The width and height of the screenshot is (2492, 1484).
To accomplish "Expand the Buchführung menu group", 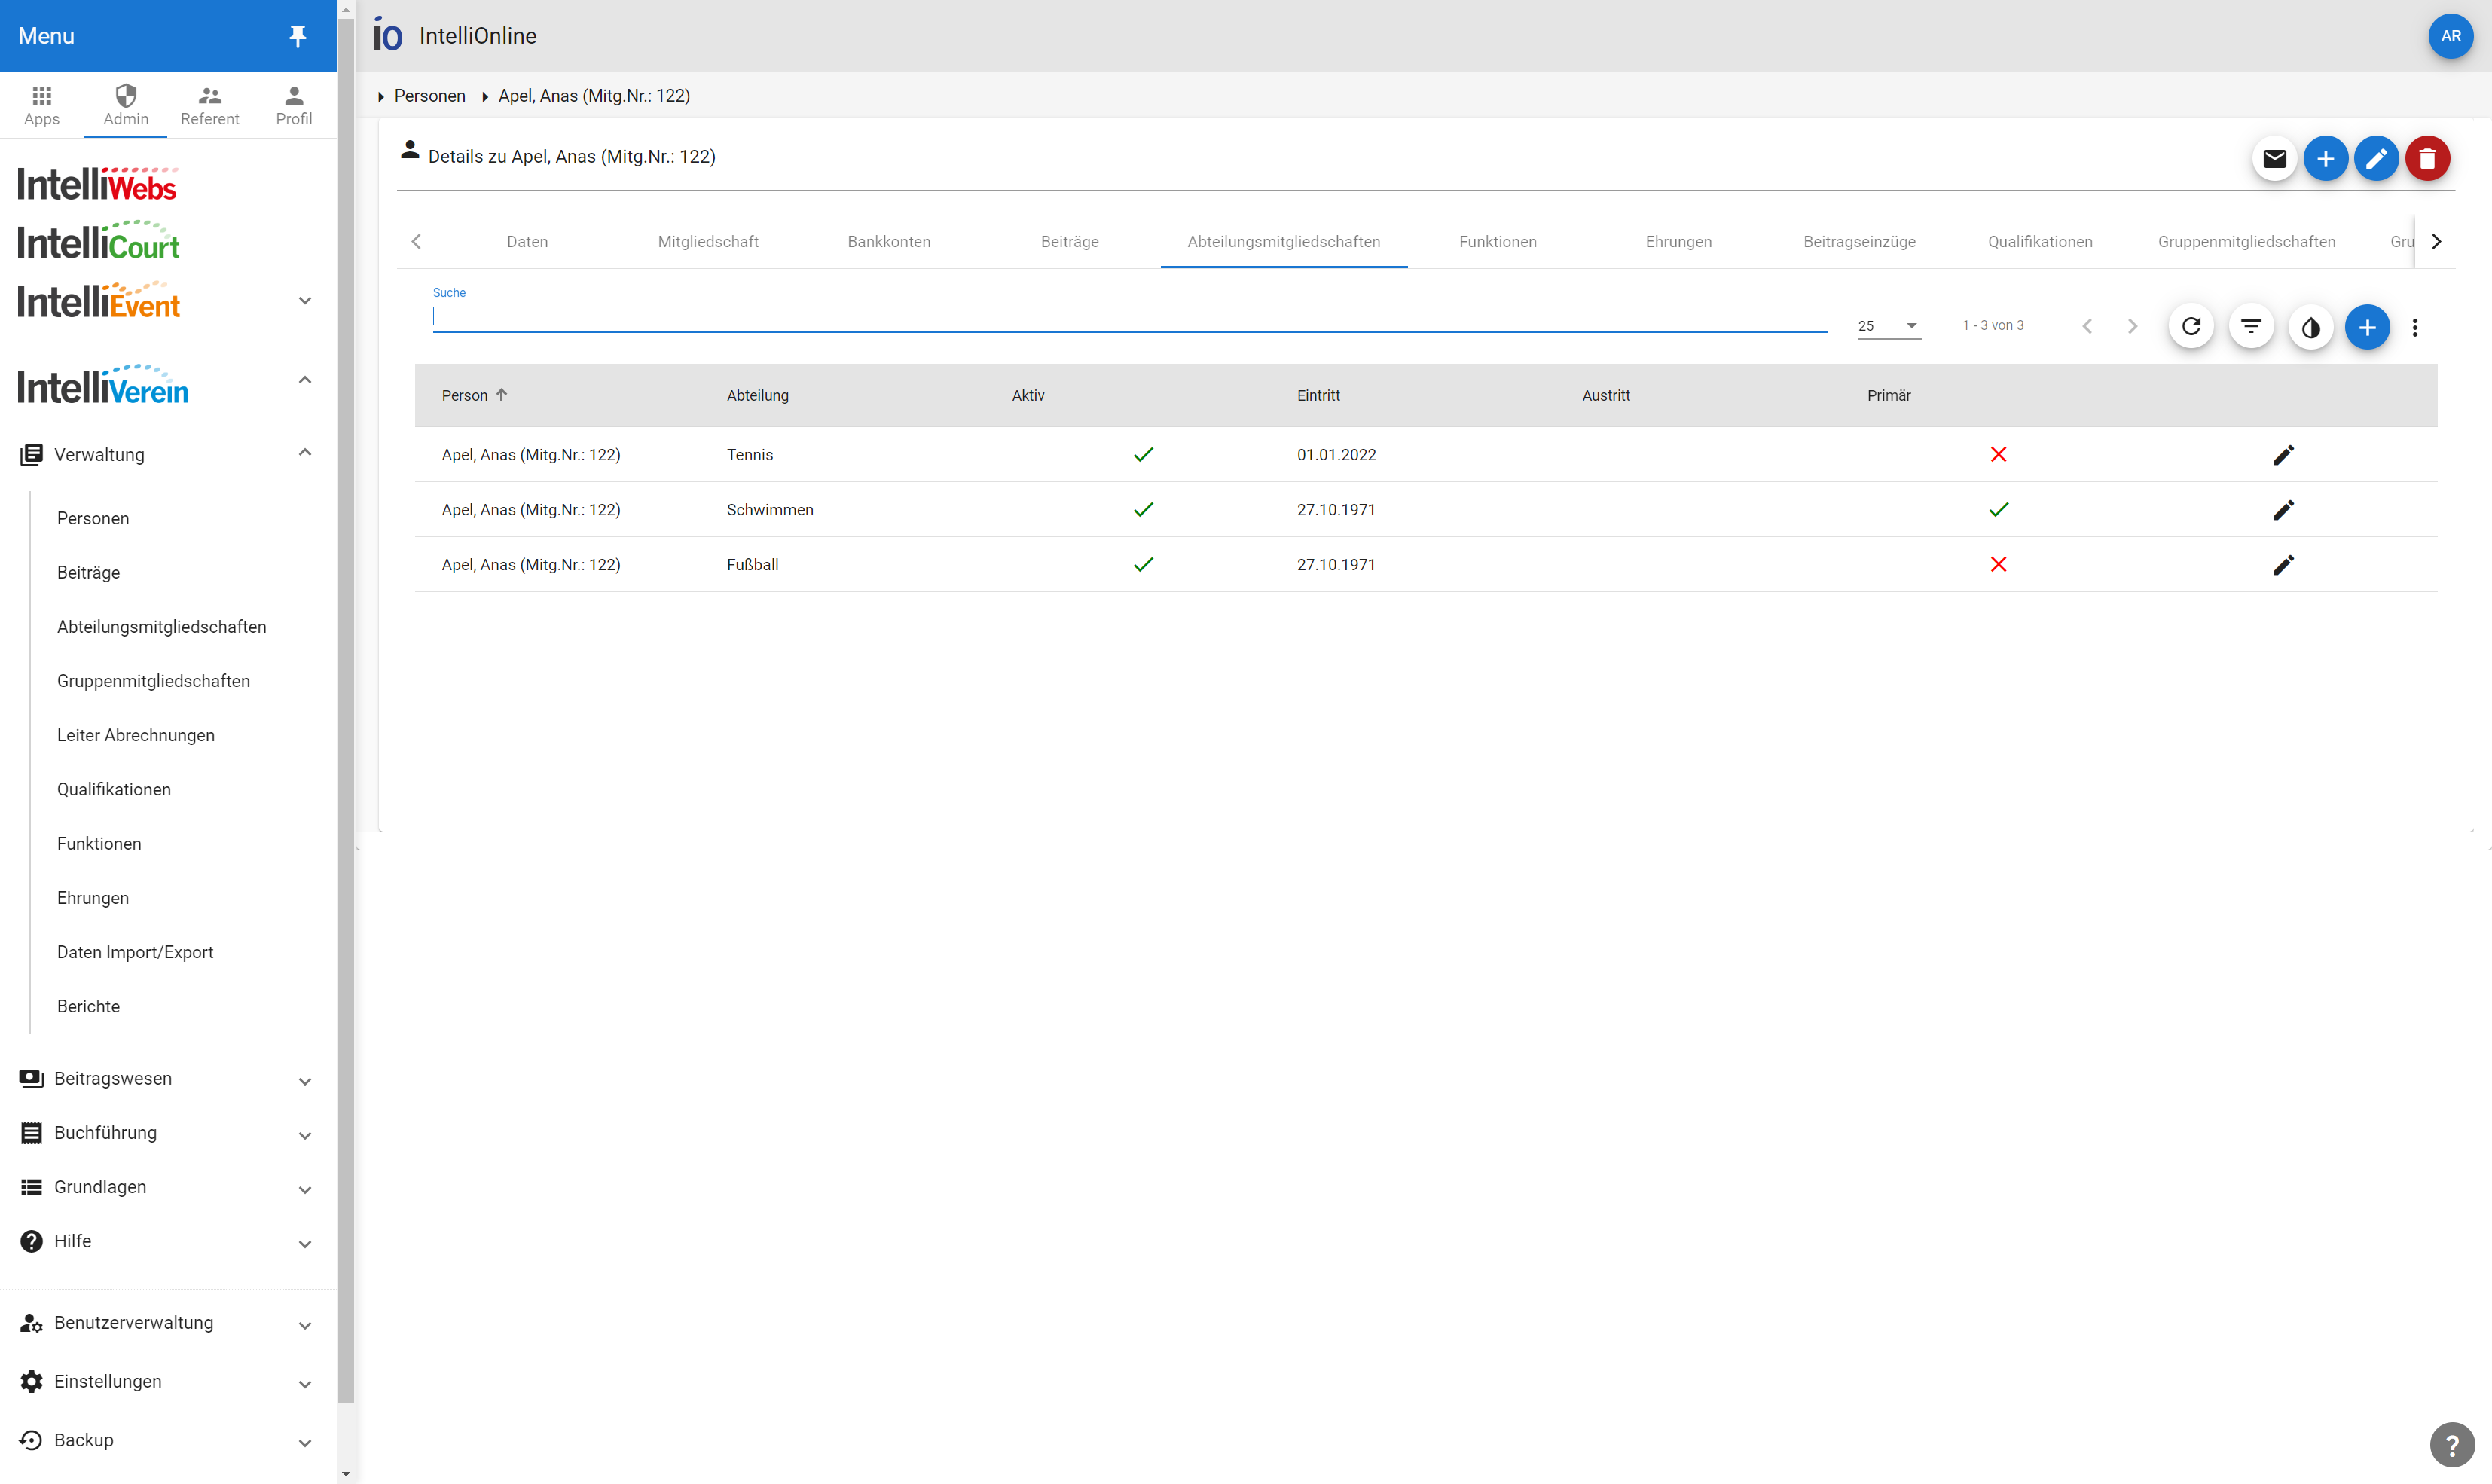I will 305,1135.
